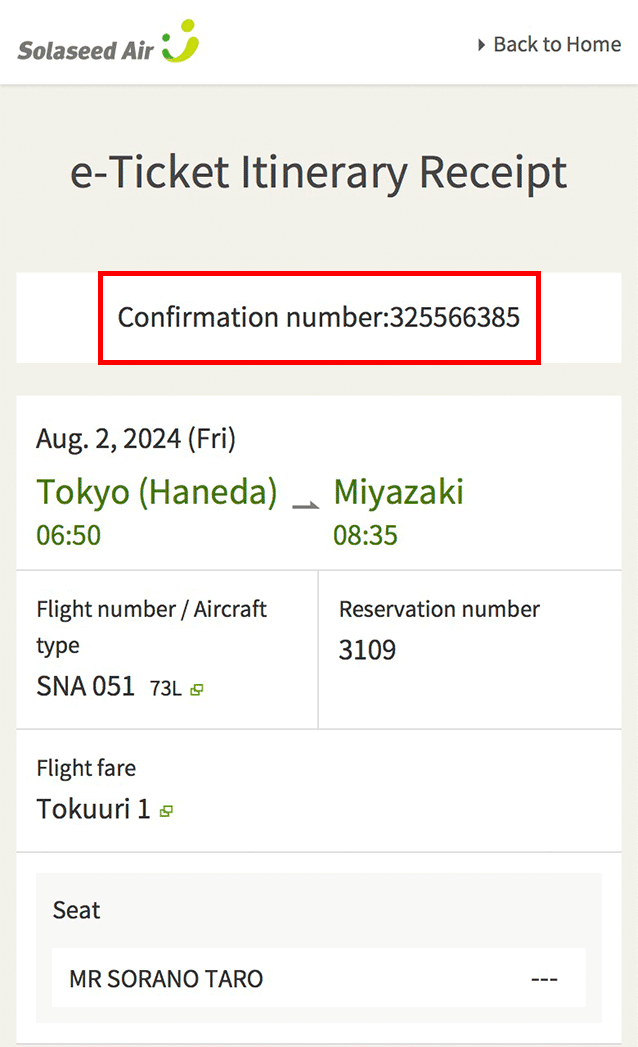Image resolution: width=638 pixels, height=1047 pixels.
Task: Click the departure time 06:50
Action: coord(68,535)
